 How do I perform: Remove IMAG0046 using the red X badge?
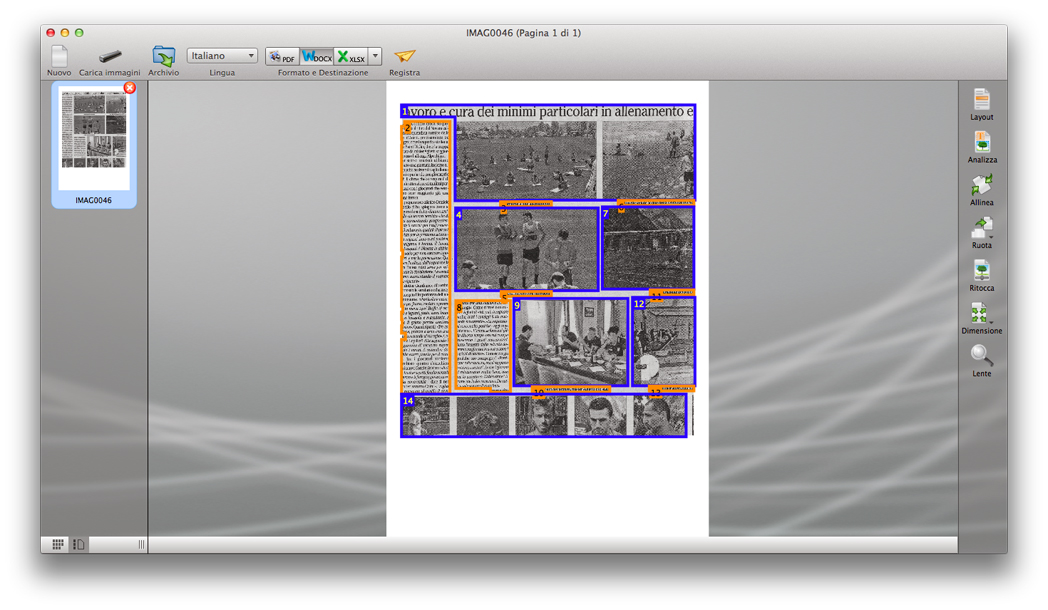pyautogui.click(x=130, y=88)
